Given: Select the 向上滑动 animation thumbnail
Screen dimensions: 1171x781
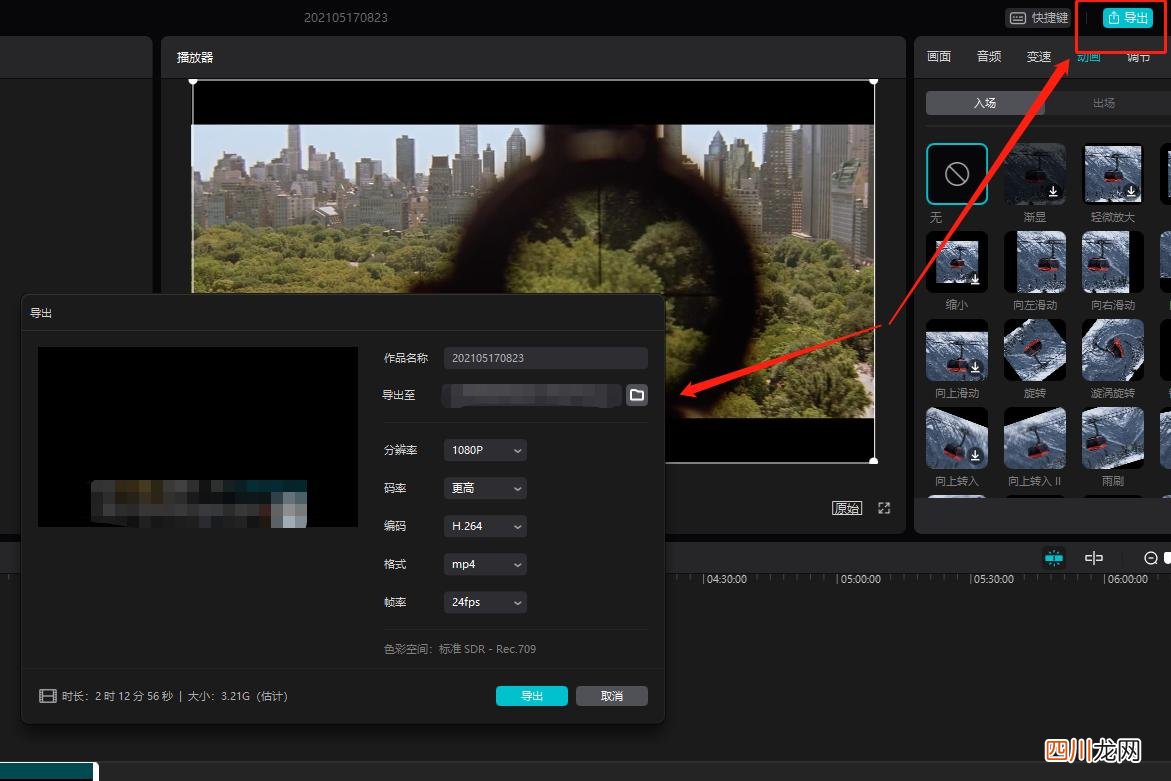Looking at the screenshot, I should 957,350.
